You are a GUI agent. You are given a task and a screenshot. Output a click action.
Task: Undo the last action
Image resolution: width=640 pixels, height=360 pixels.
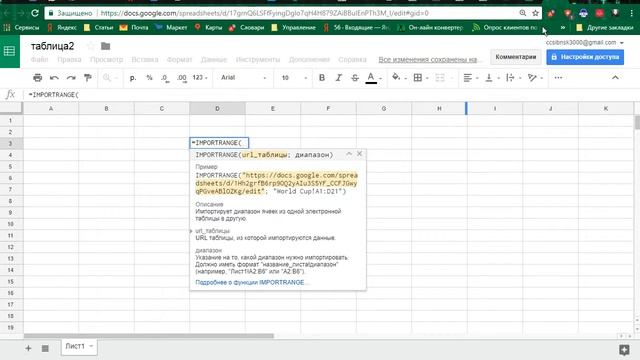tap(54, 78)
